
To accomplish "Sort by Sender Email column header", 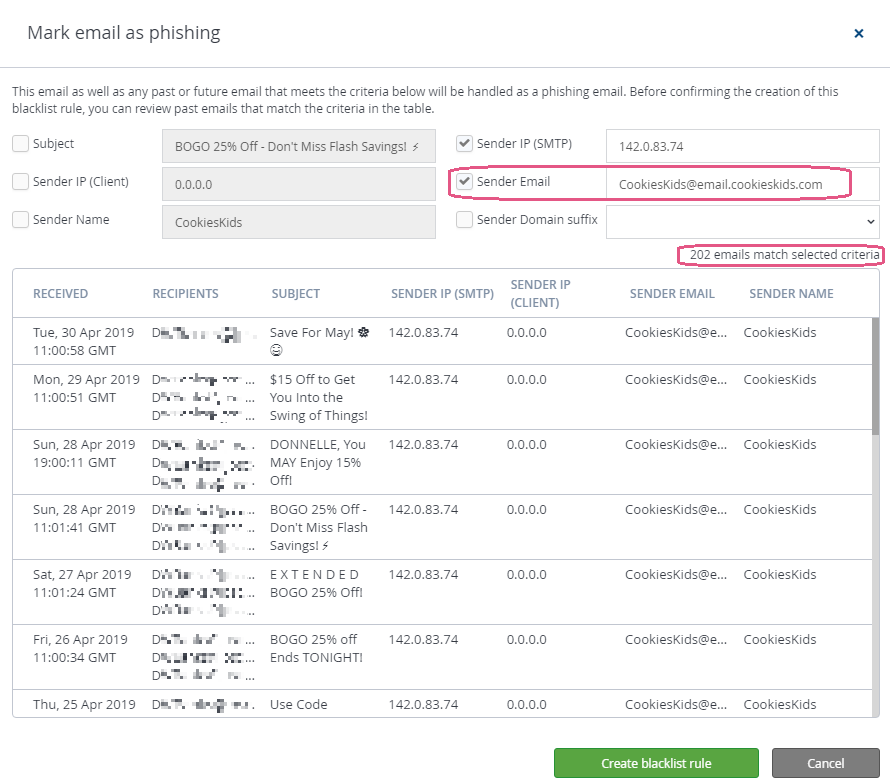I will point(671,294).
